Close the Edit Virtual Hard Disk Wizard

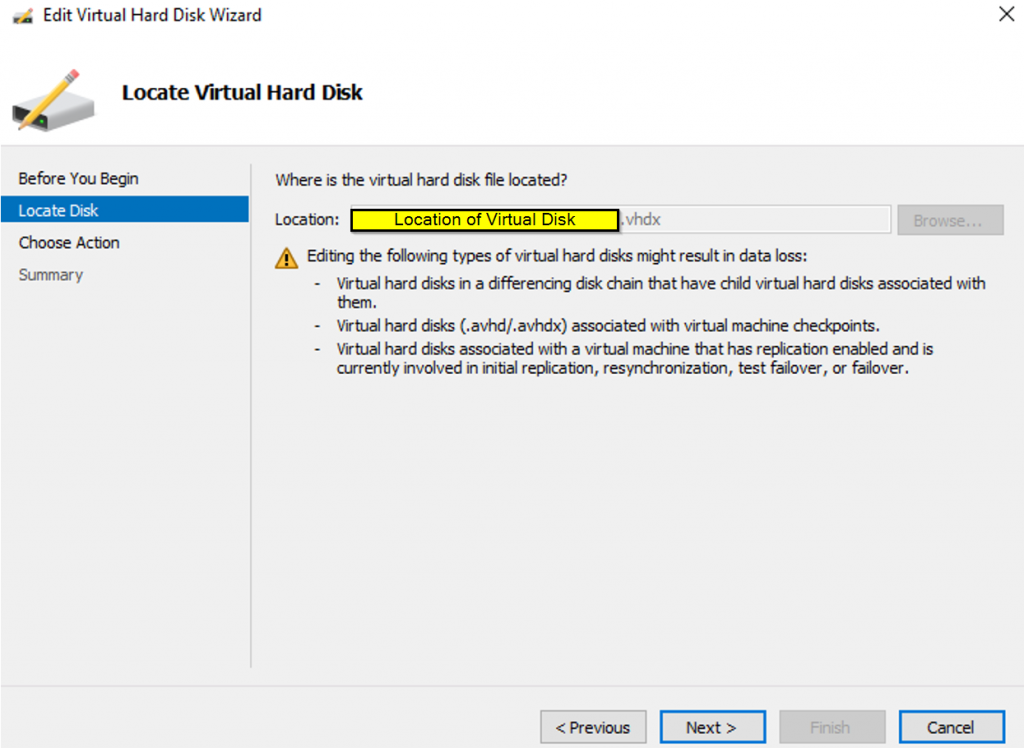coord(1005,15)
